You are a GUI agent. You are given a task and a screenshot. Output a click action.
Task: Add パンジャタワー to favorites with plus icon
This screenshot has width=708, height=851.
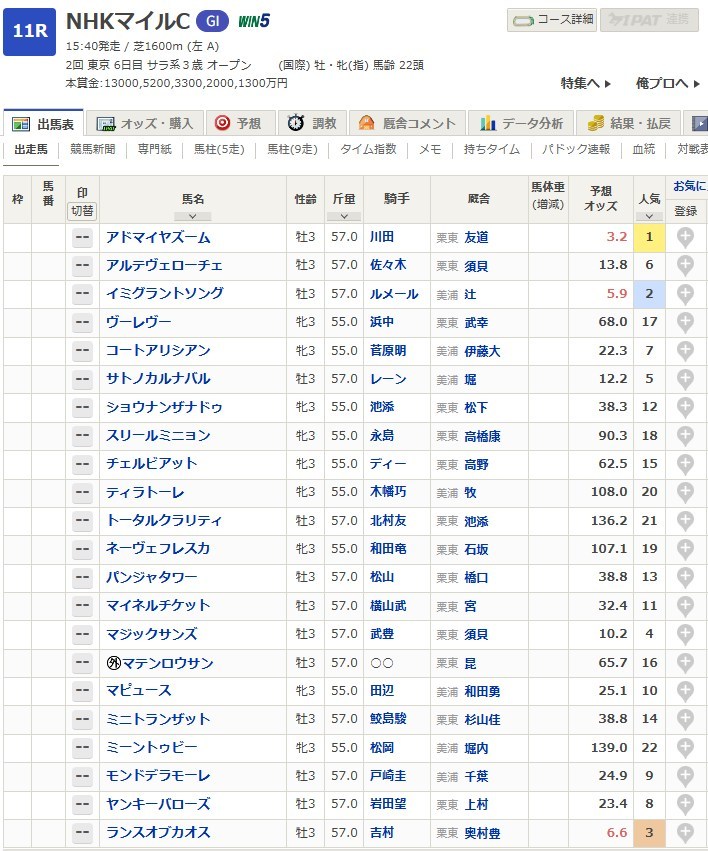point(685,577)
